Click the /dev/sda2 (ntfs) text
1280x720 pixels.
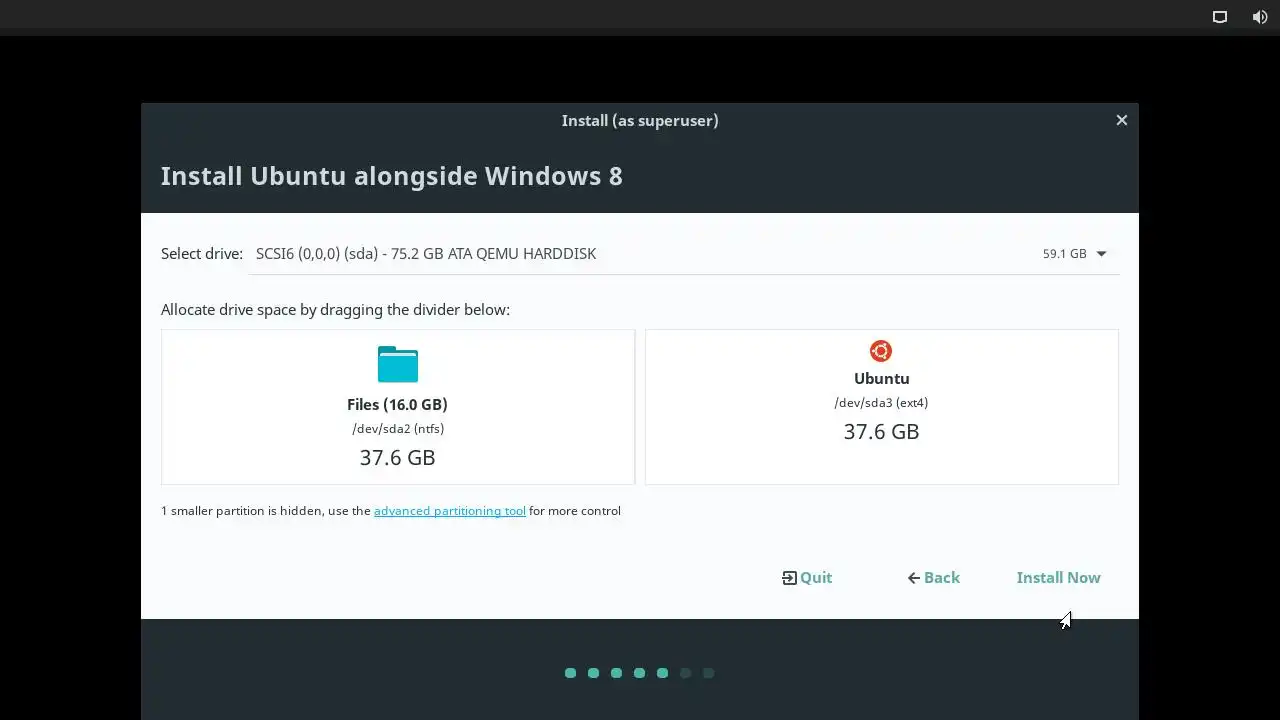pos(398,429)
